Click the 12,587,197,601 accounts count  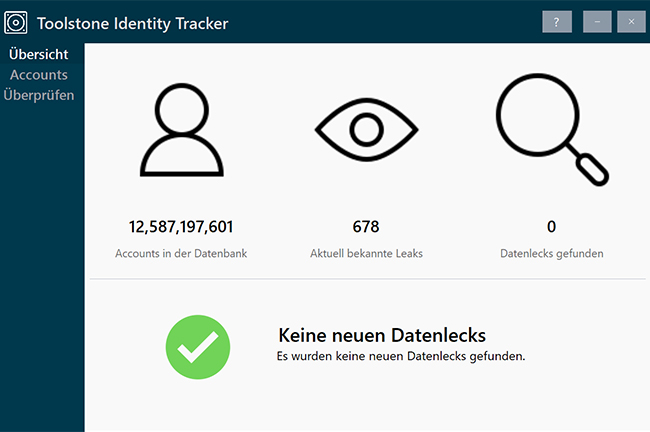click(x=181, y=227)
